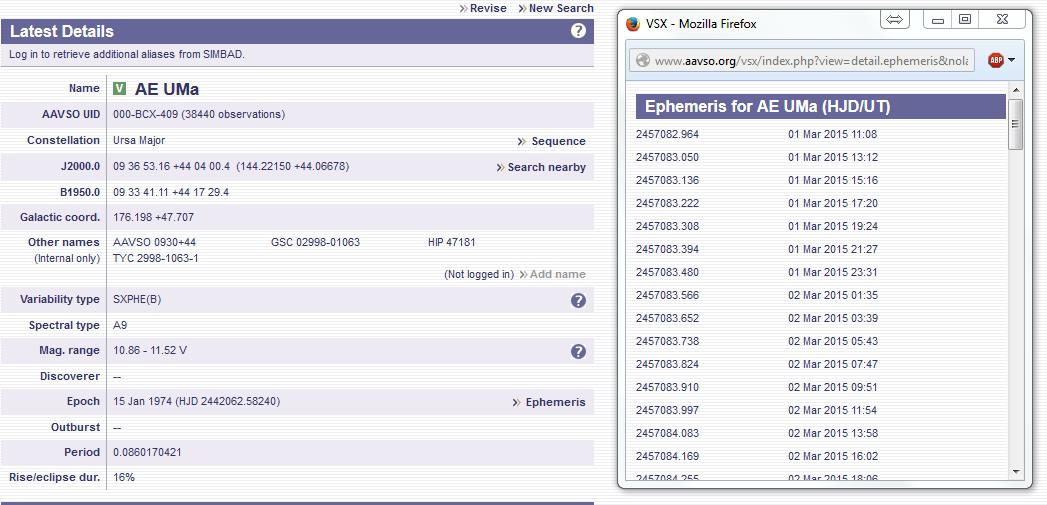Click the ephemeris scrollbar thumb
The height and width of the screenshot is (505, 1047).
(x=1016, y=124)
